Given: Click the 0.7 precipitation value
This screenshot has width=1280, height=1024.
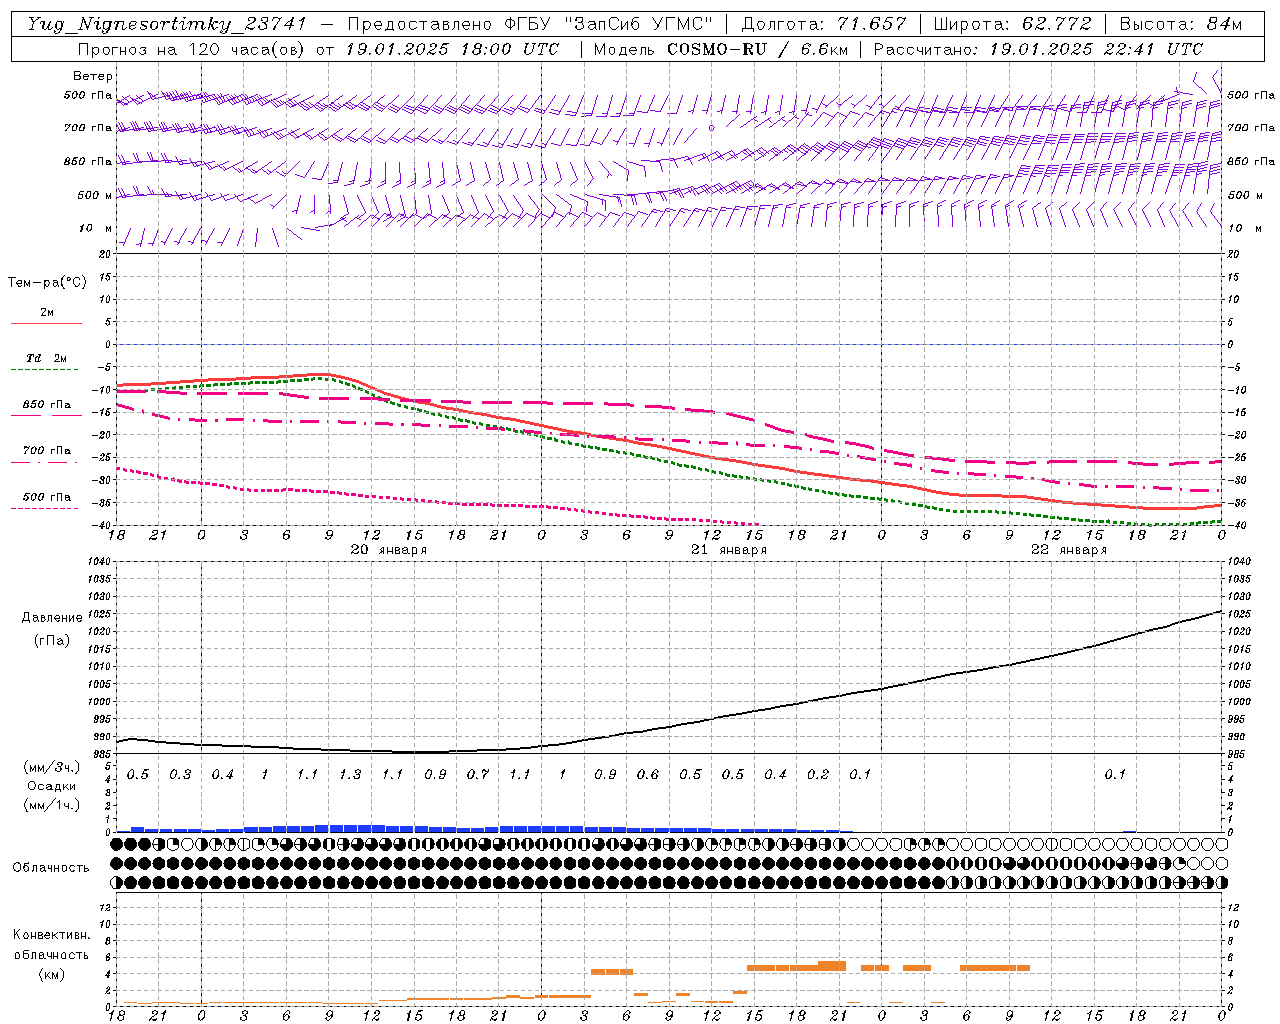Looking at the screenshot, I should click(478, 774).
